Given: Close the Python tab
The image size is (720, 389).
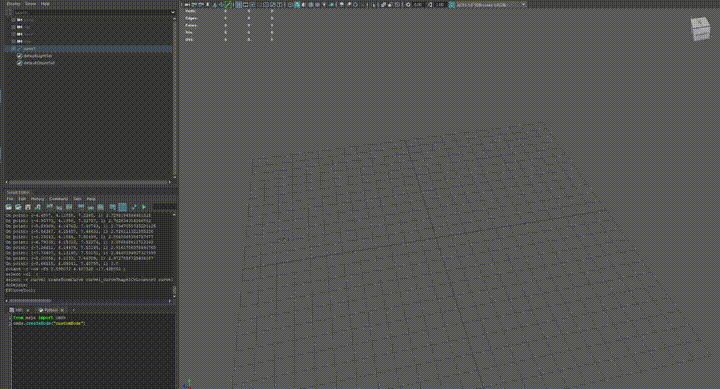Looking at the screenshot, I should [62, 310].
